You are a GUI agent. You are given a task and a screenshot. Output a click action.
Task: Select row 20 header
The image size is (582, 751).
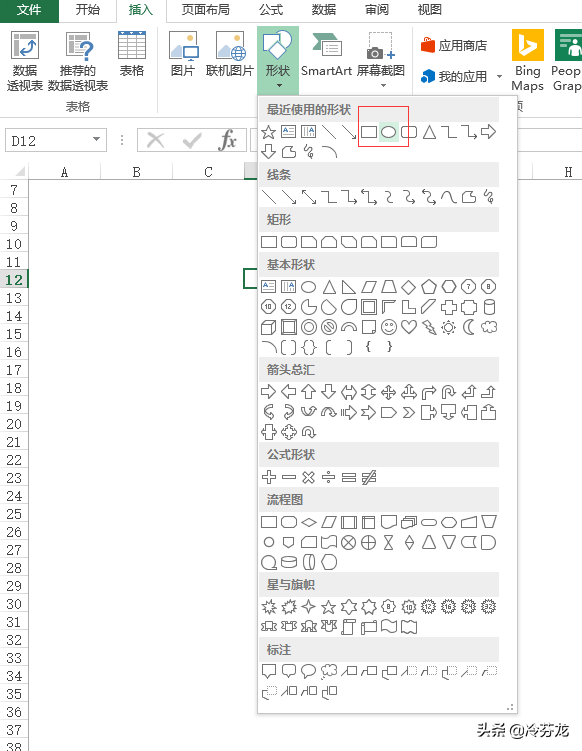pos(14,424)
